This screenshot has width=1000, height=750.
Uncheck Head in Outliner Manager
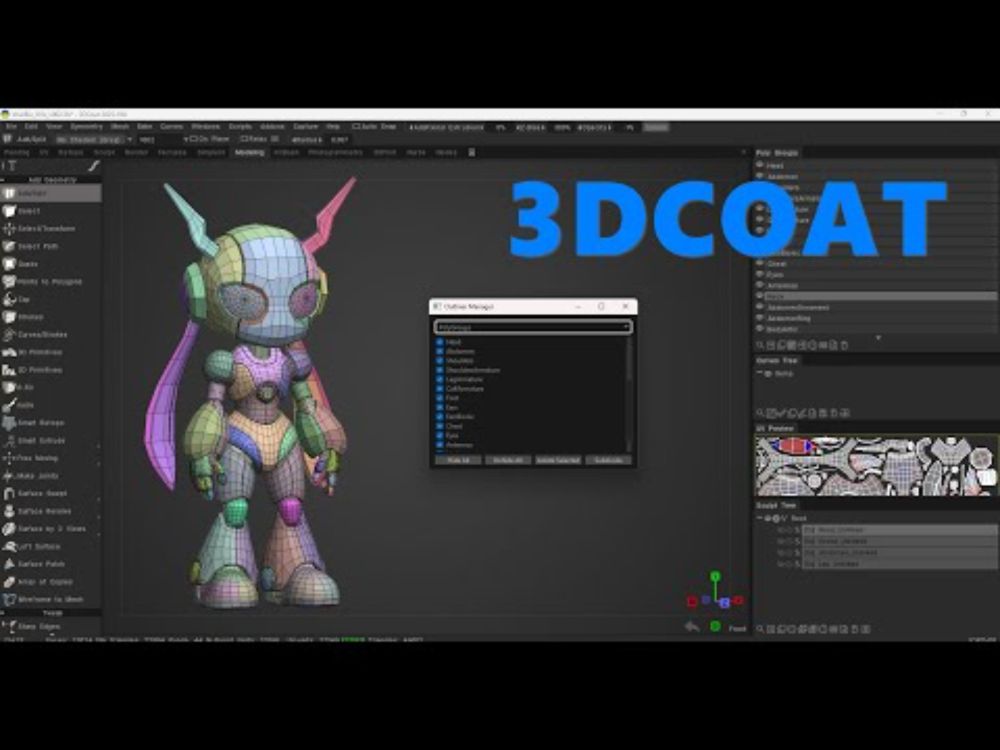point(439,342)
